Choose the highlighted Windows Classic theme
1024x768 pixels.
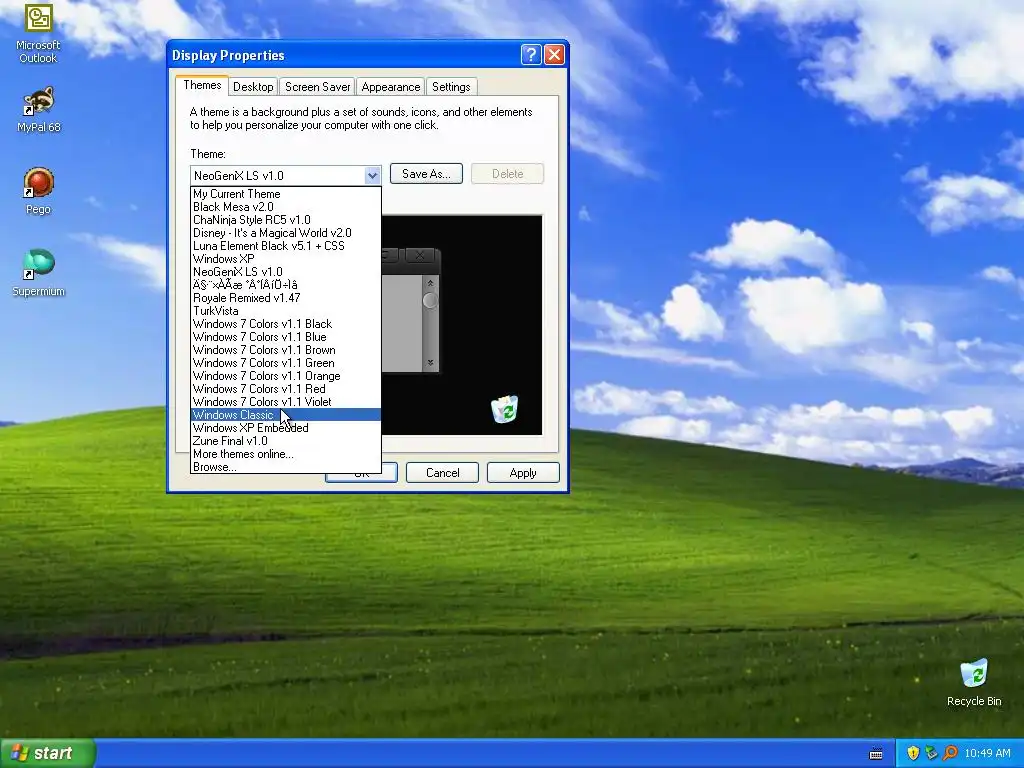(x=285, y=415)
